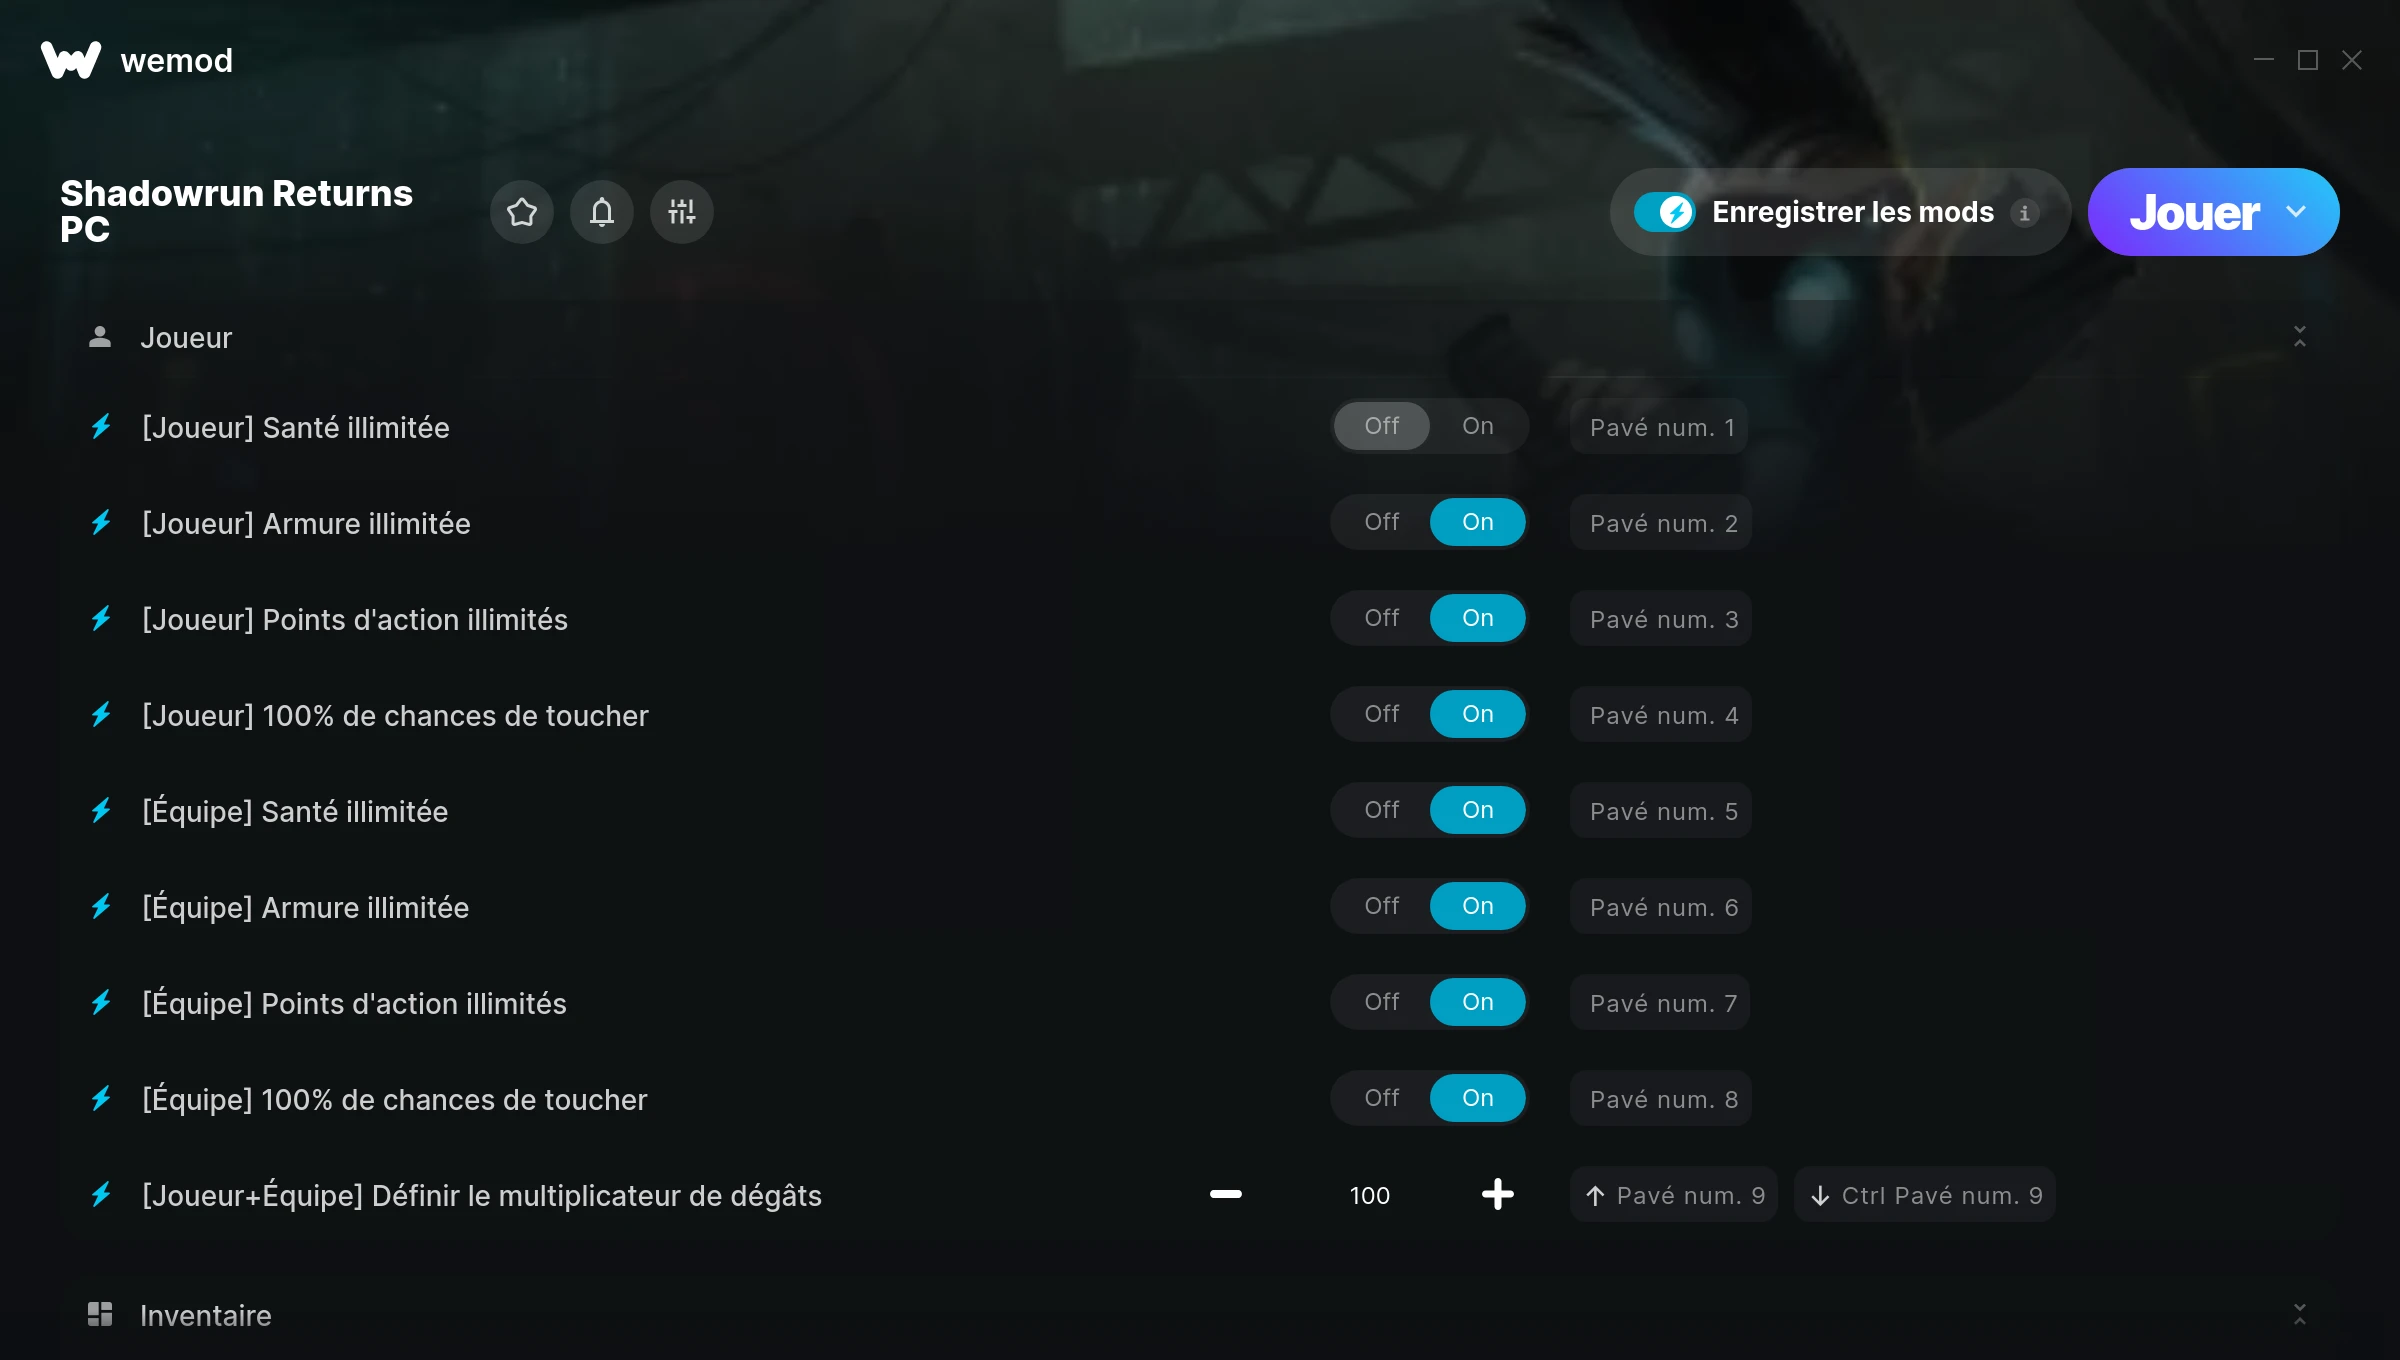
Task: Toggle the Enregistrer les mods switch
Action: 1664,212
